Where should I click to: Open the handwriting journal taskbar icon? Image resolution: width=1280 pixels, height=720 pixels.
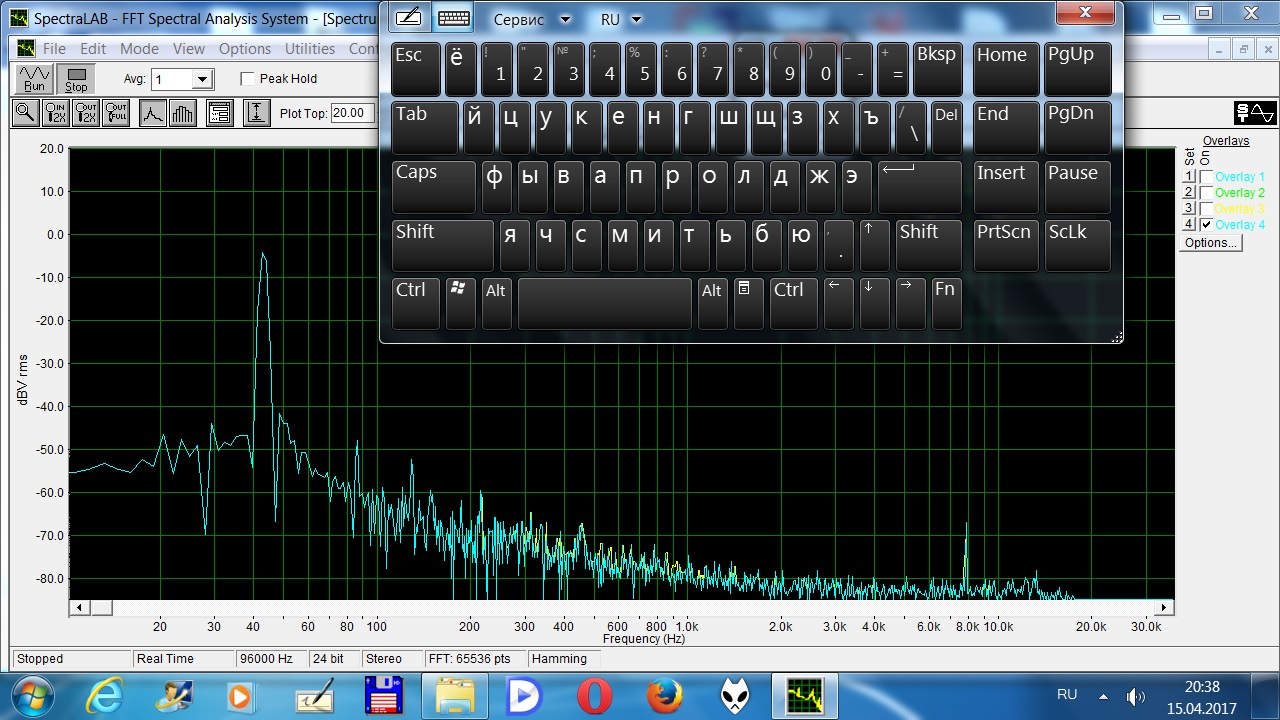314,696
